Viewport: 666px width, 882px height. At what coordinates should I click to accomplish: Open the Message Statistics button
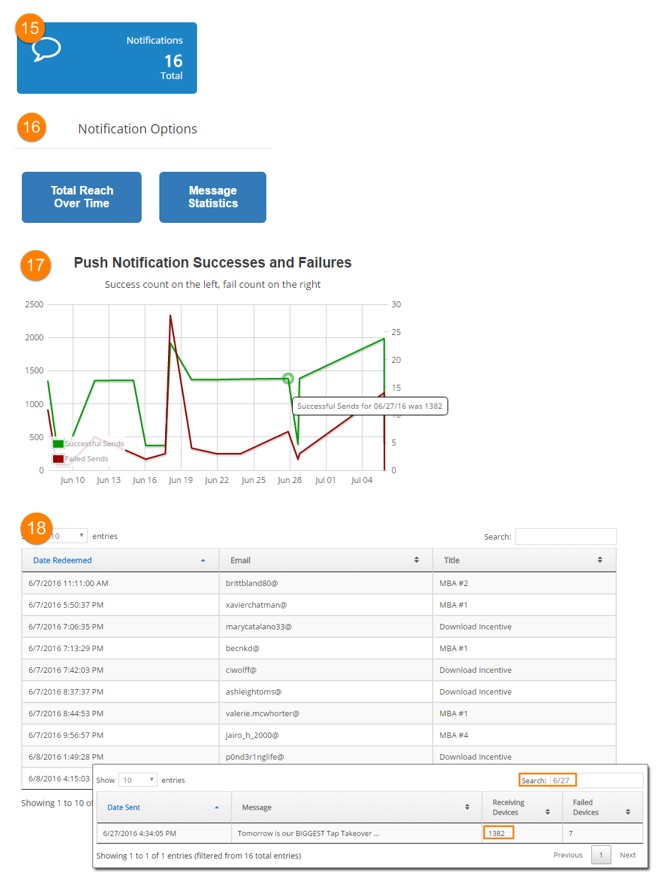[213, 197]
